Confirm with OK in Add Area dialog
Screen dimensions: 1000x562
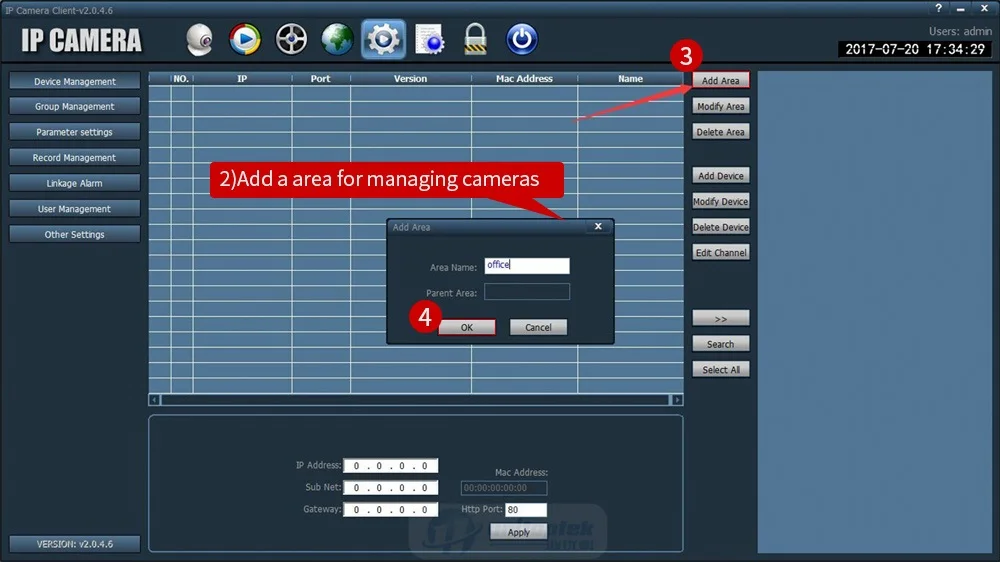[x=467, y=327]
